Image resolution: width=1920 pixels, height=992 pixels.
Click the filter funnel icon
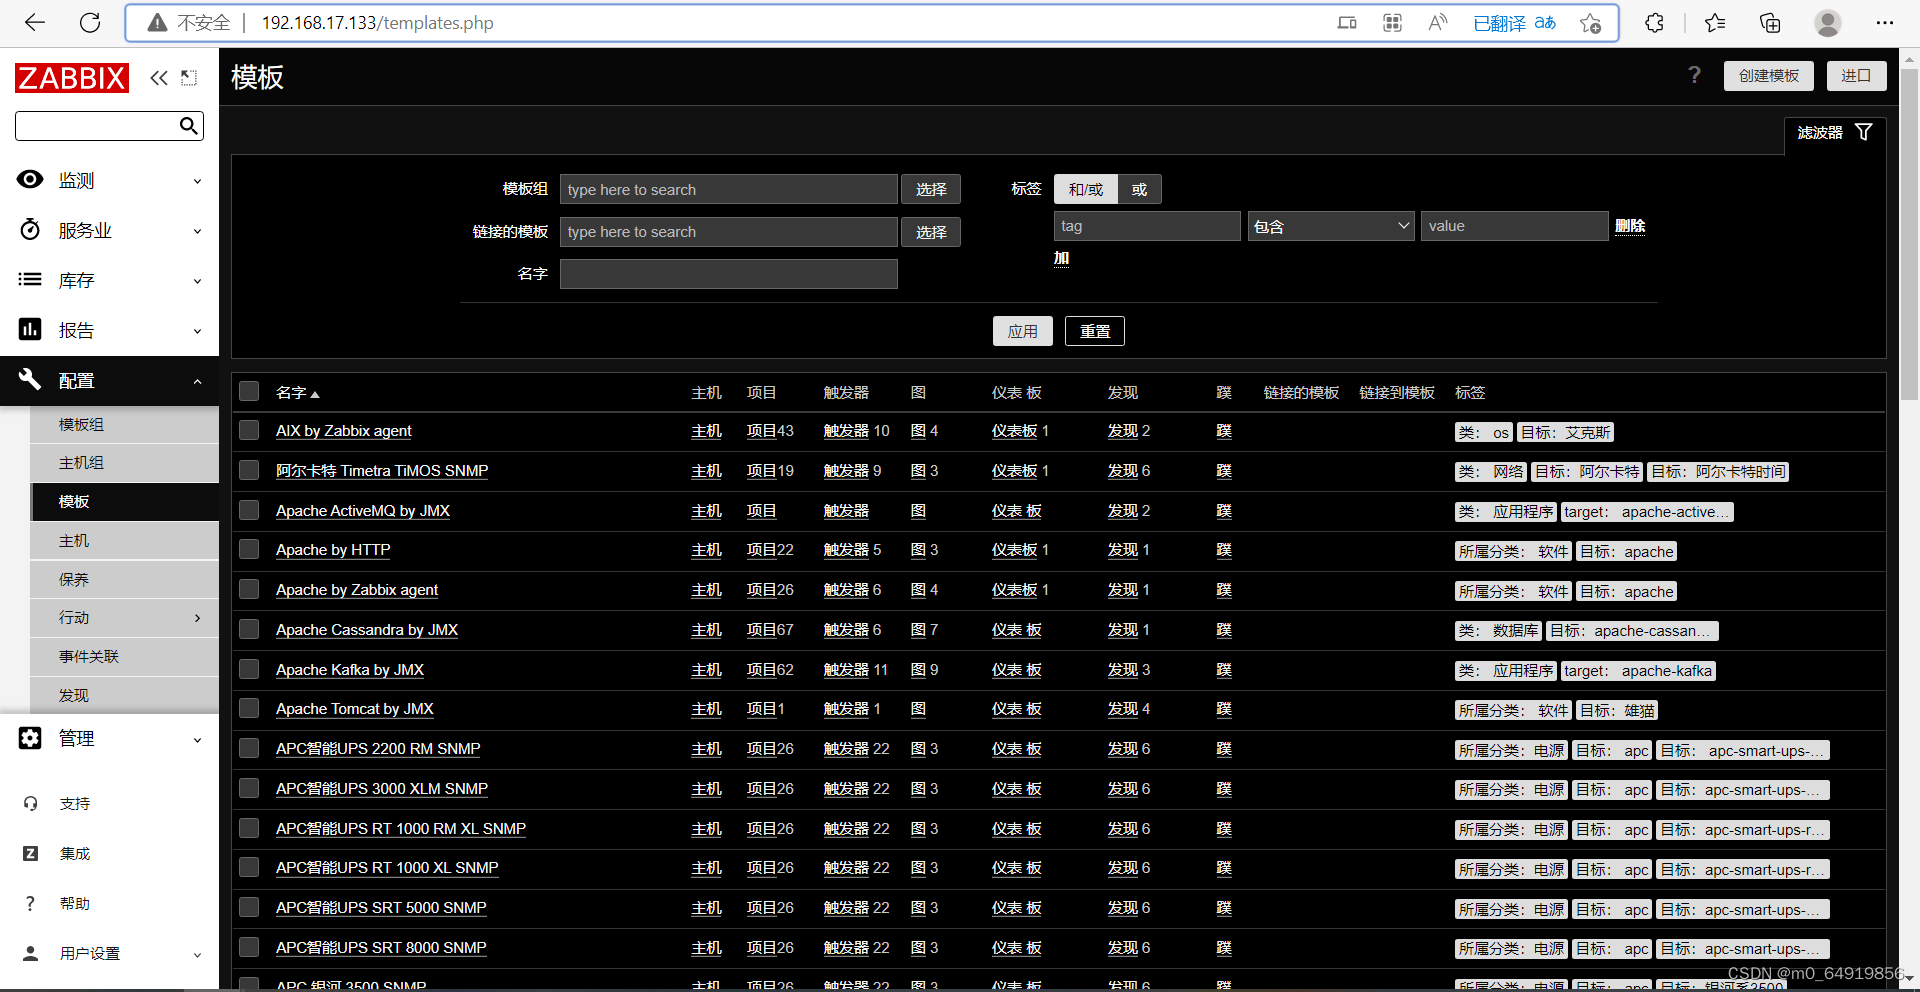(1864, 132)
